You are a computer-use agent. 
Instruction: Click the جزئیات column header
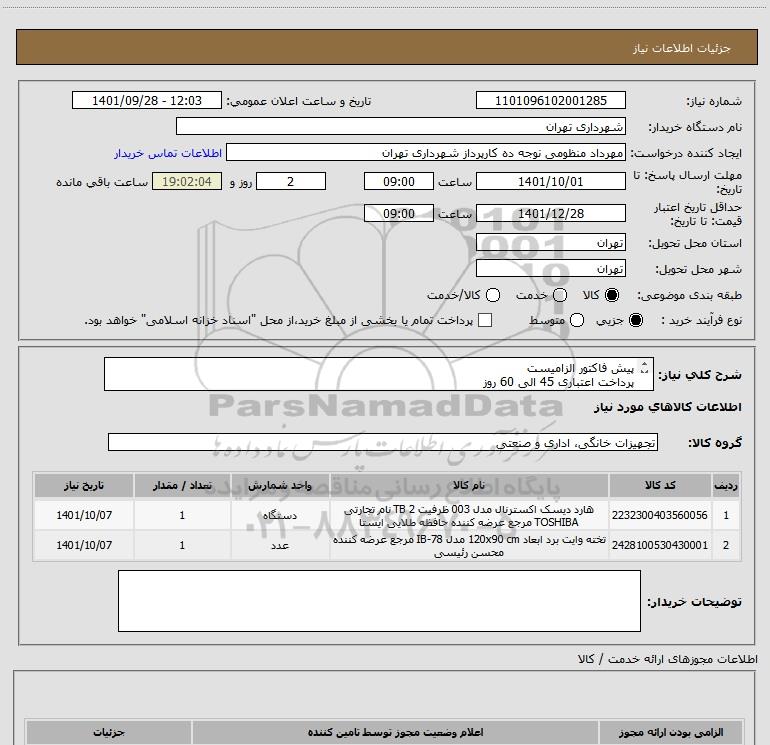coord(109,732)
